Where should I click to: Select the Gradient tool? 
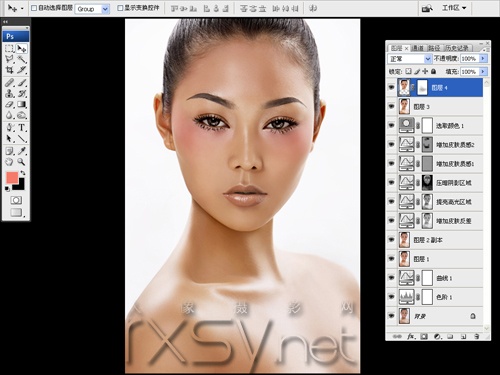(22, 104)
